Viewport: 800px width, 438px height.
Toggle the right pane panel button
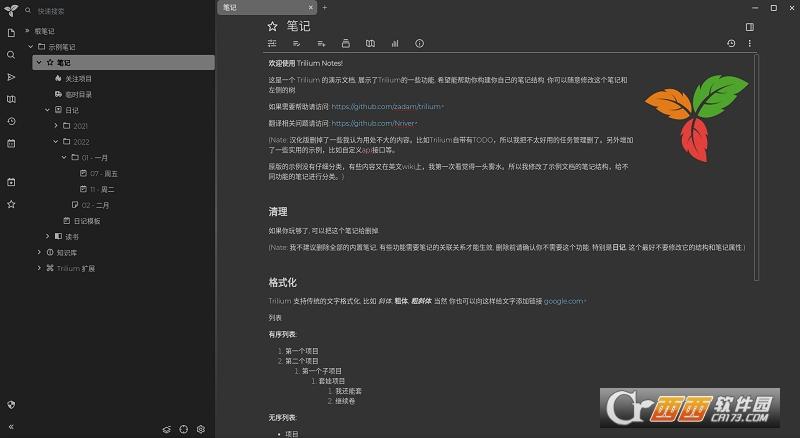(749, 27)
